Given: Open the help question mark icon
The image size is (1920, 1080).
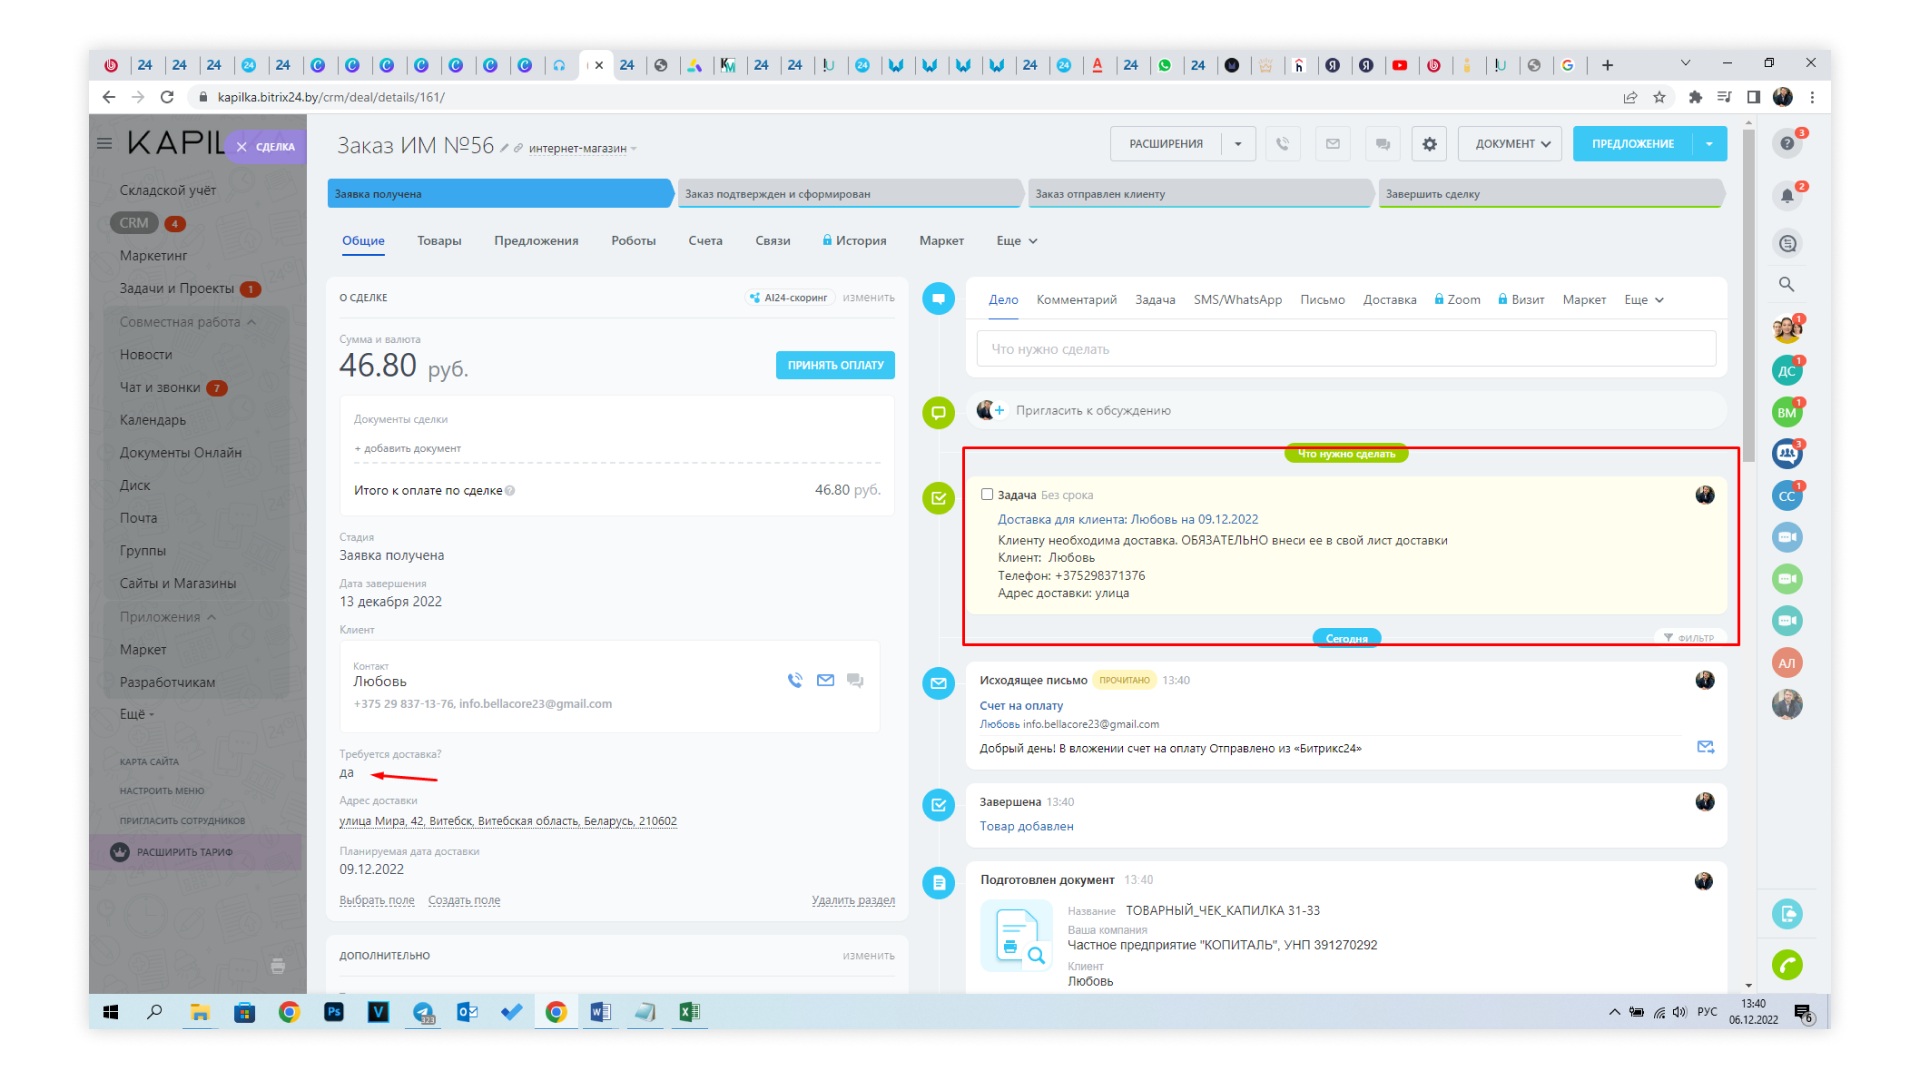Looking at the screenshot, I should point(1787,143).
